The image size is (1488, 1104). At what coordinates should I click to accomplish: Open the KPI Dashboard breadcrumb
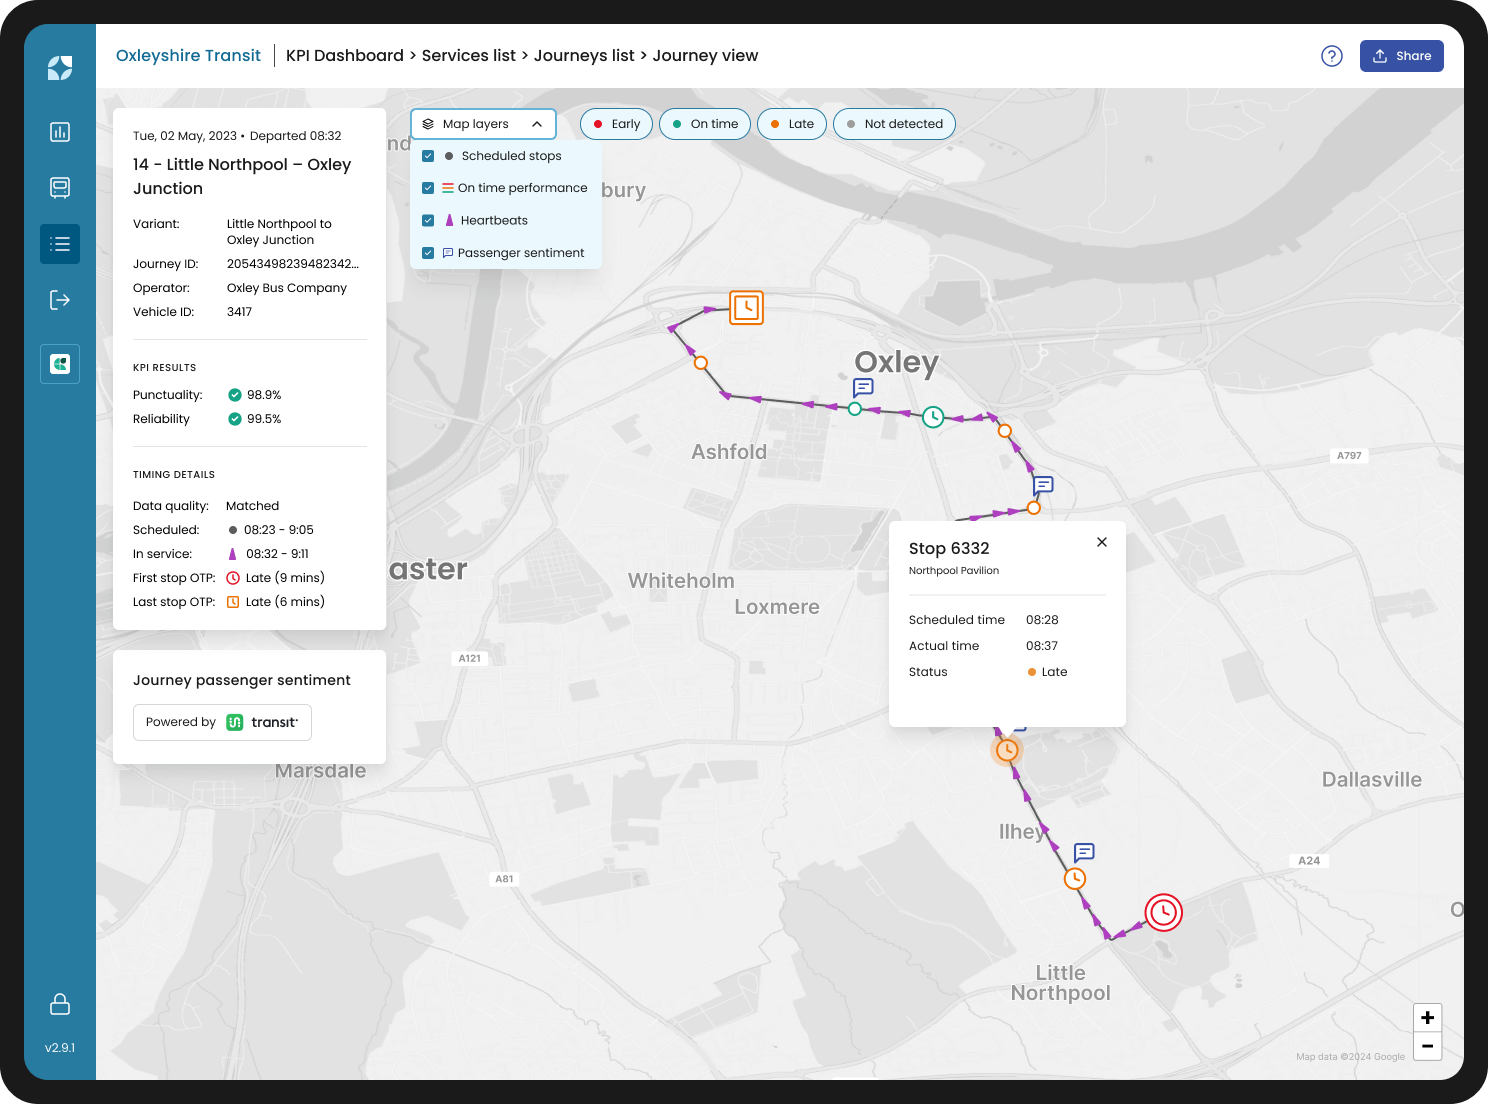point(345,56)
